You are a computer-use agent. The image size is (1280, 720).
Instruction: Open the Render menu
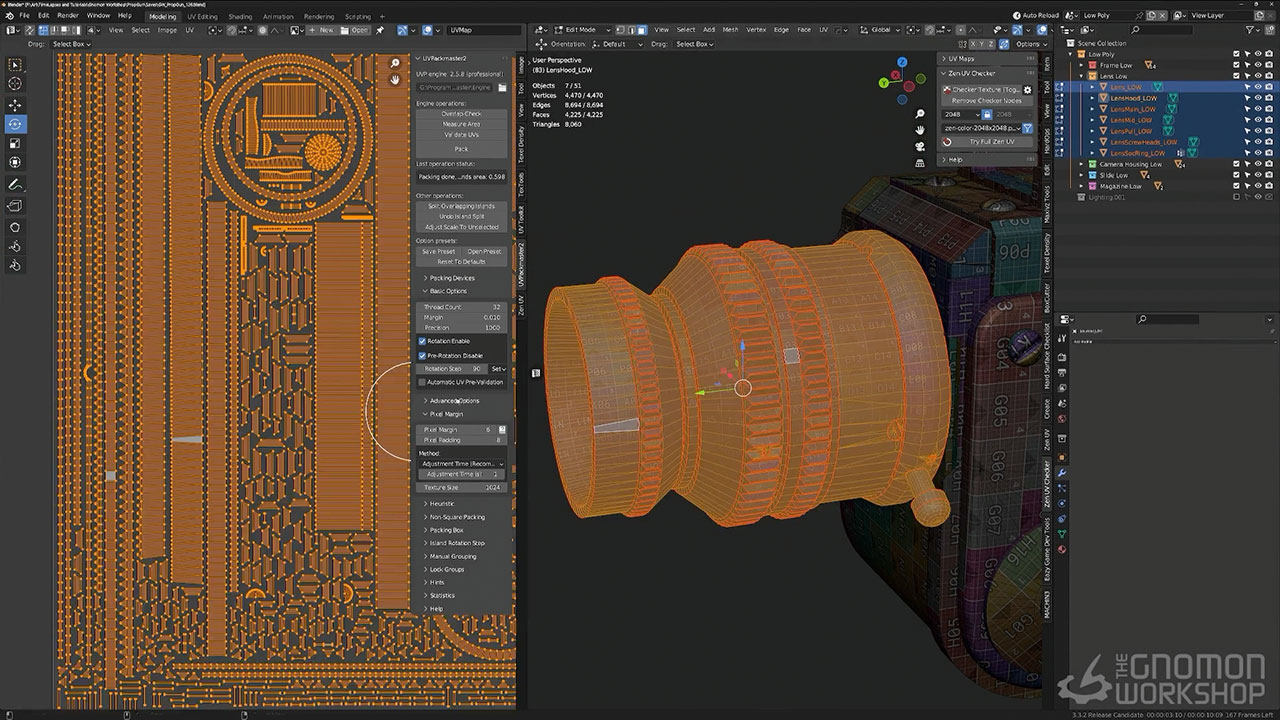click(67, 16)
